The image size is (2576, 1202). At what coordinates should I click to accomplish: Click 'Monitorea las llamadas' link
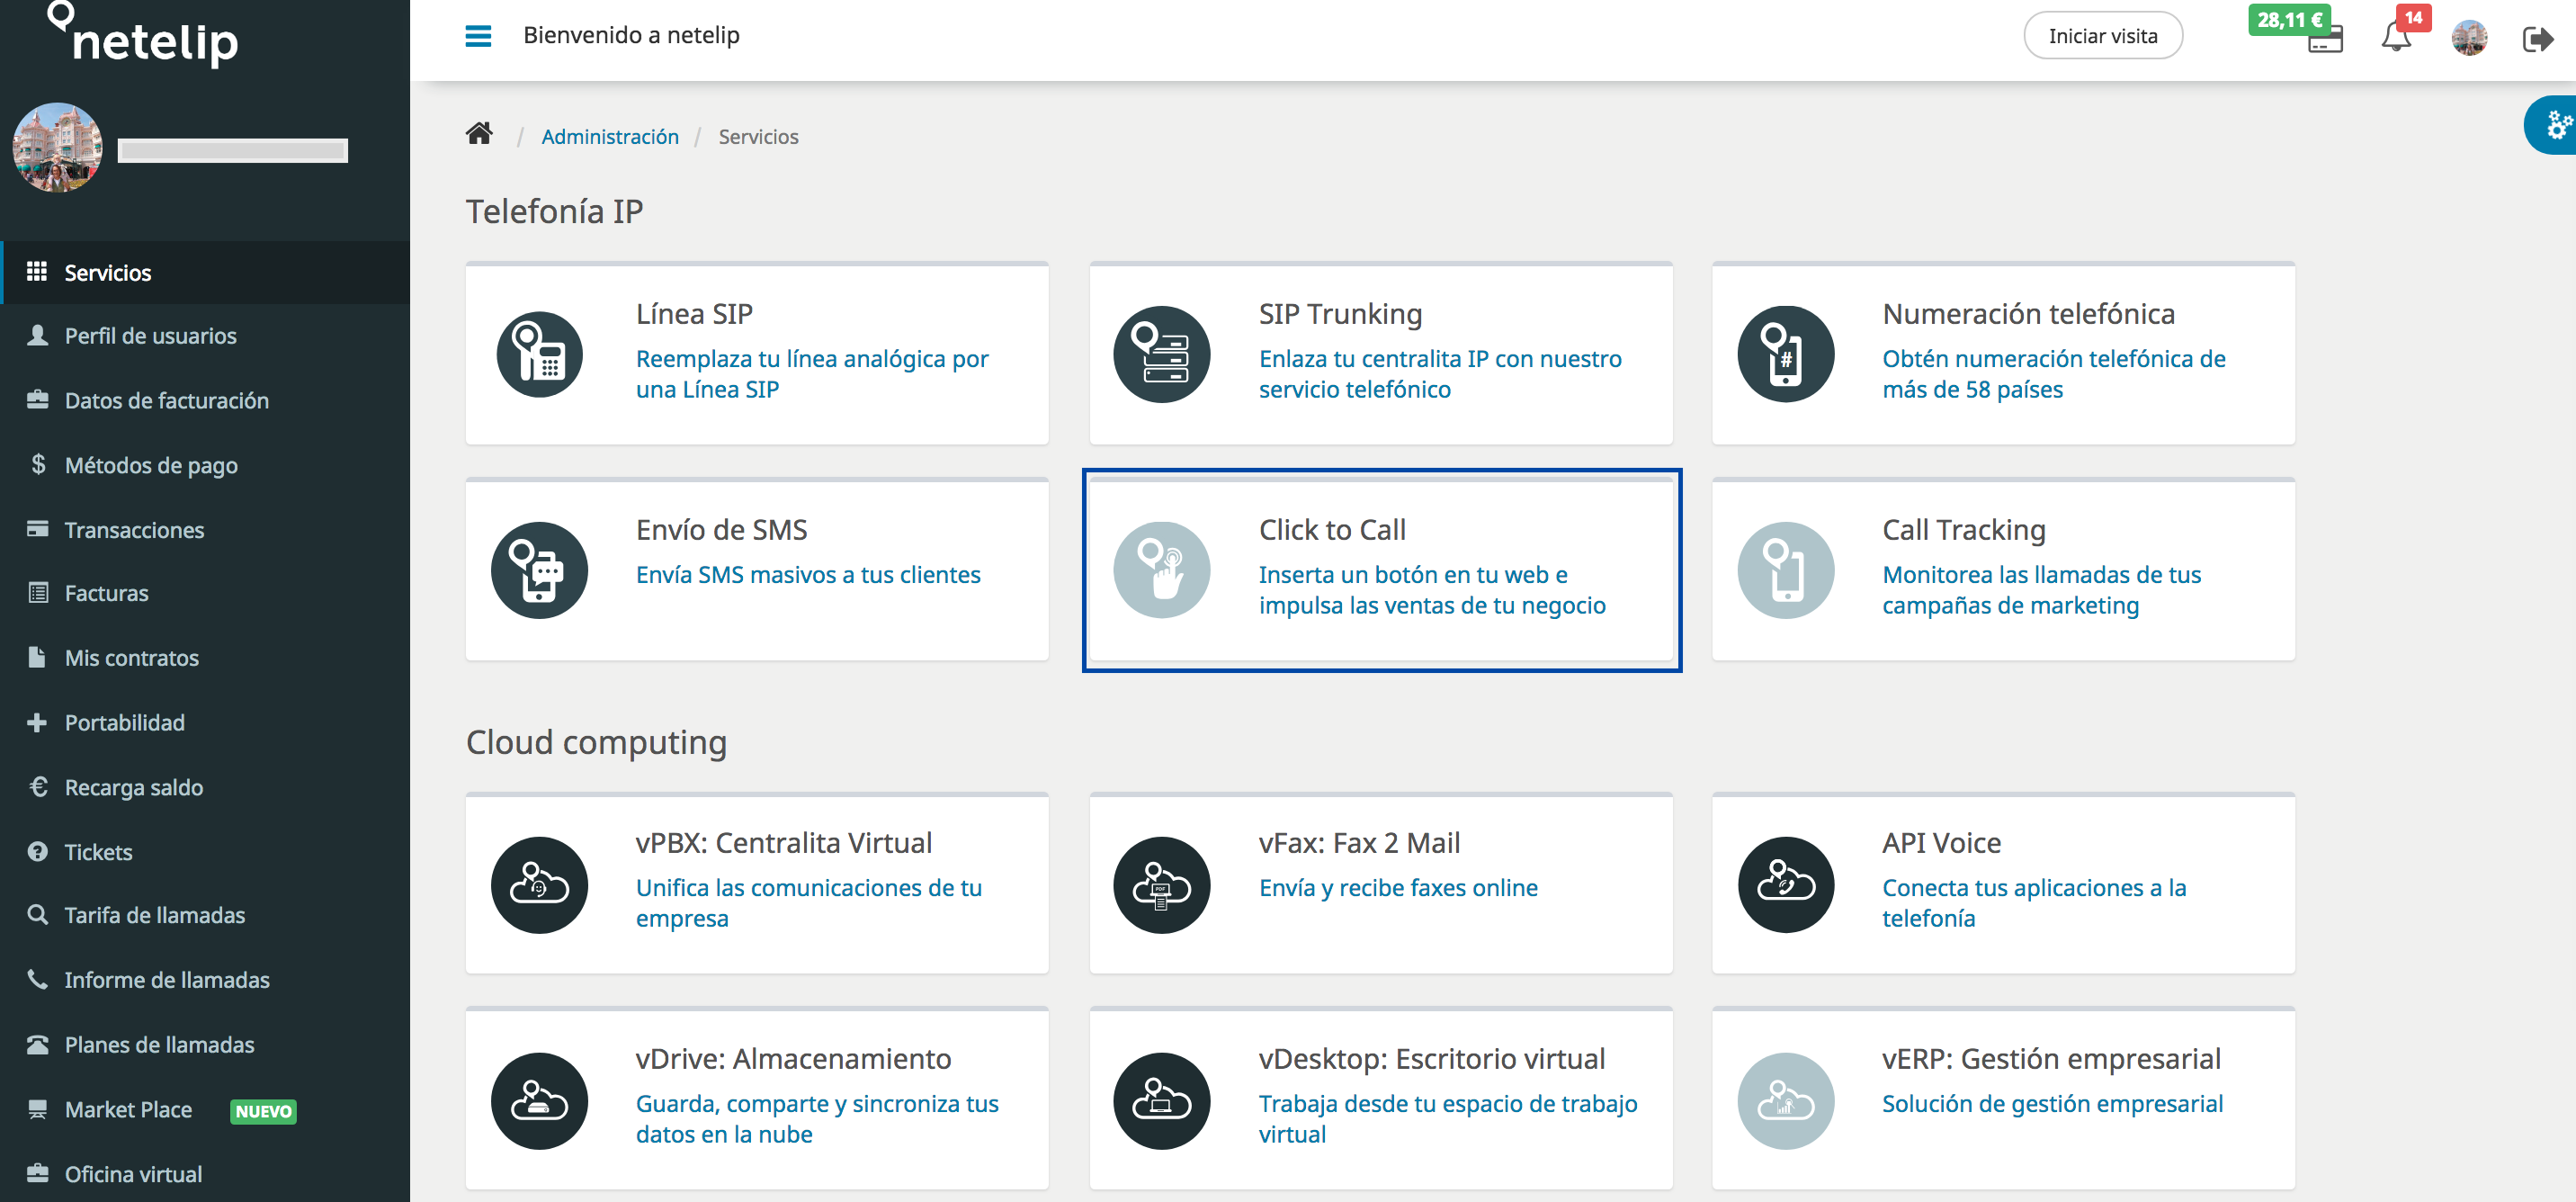point(2042,590)
